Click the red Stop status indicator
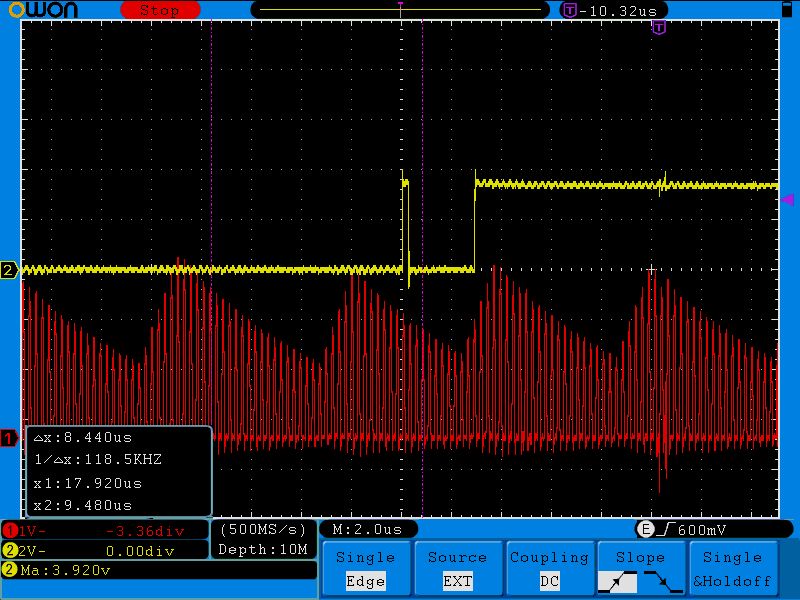 (160, 10)
